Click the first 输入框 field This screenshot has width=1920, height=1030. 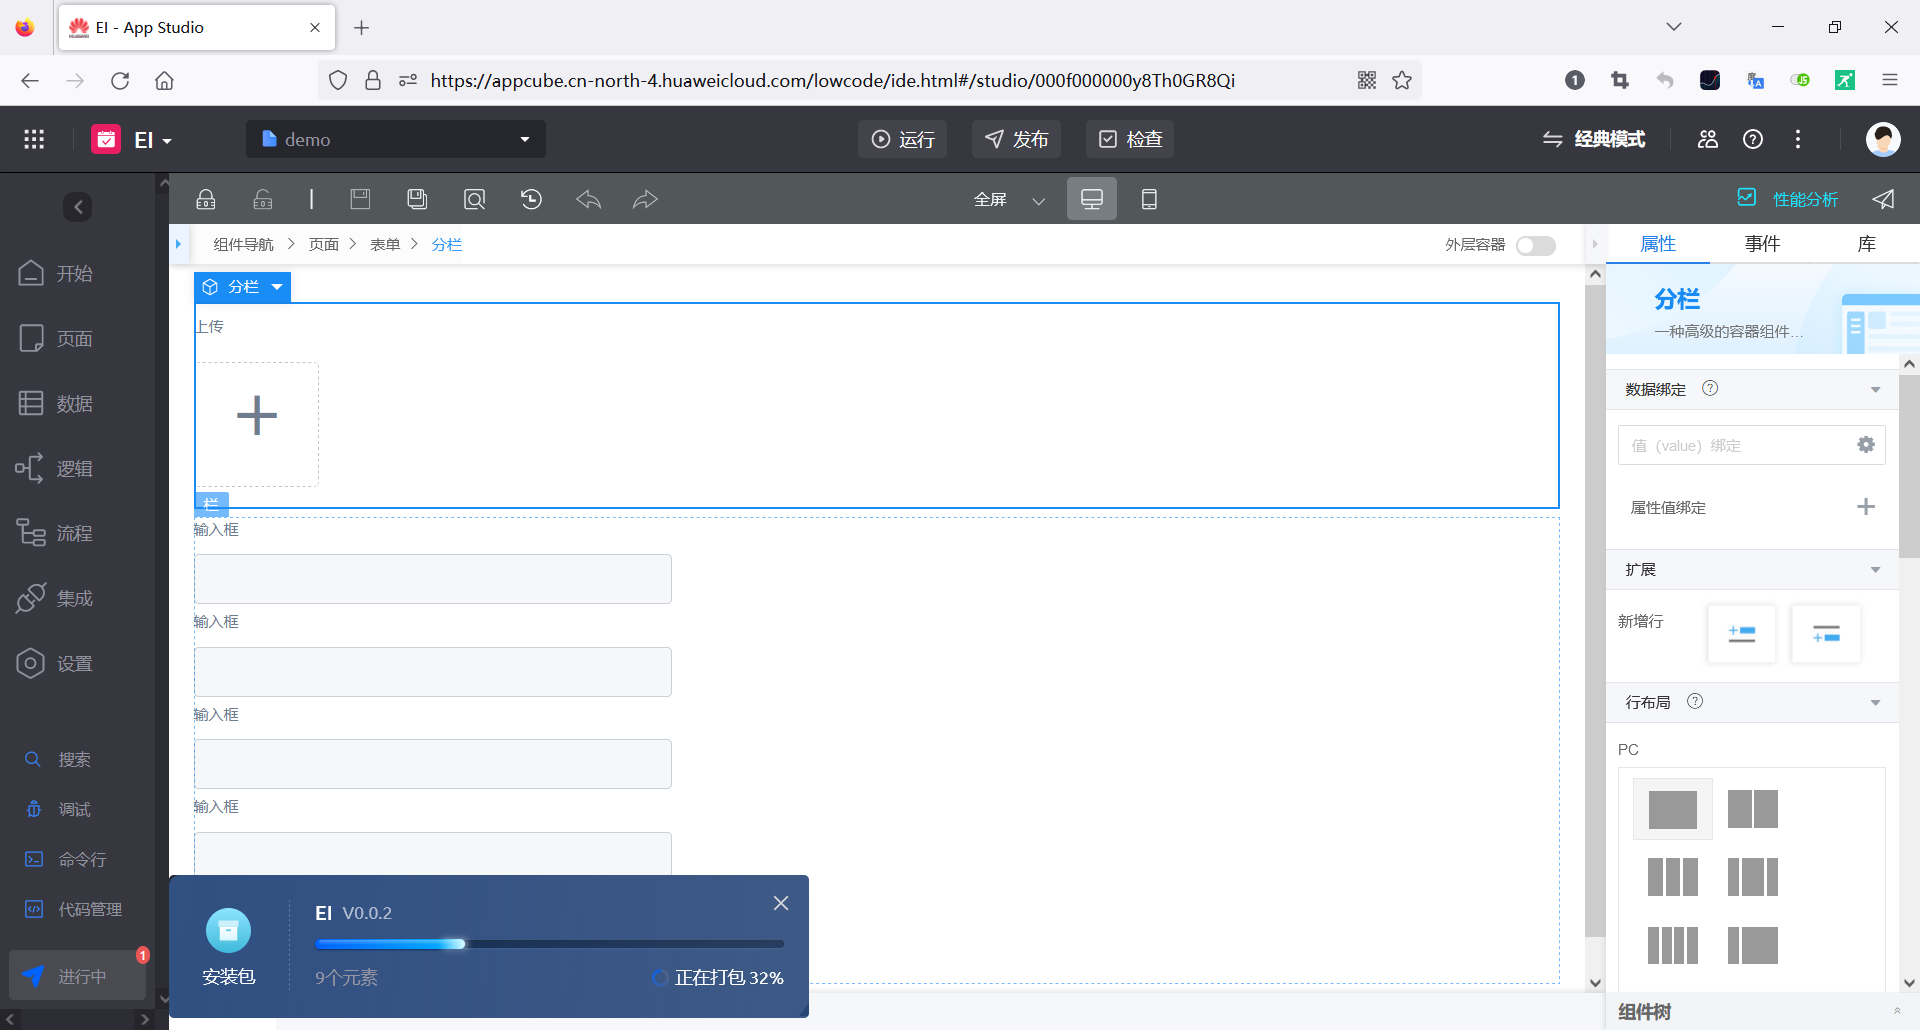[433, 579]
